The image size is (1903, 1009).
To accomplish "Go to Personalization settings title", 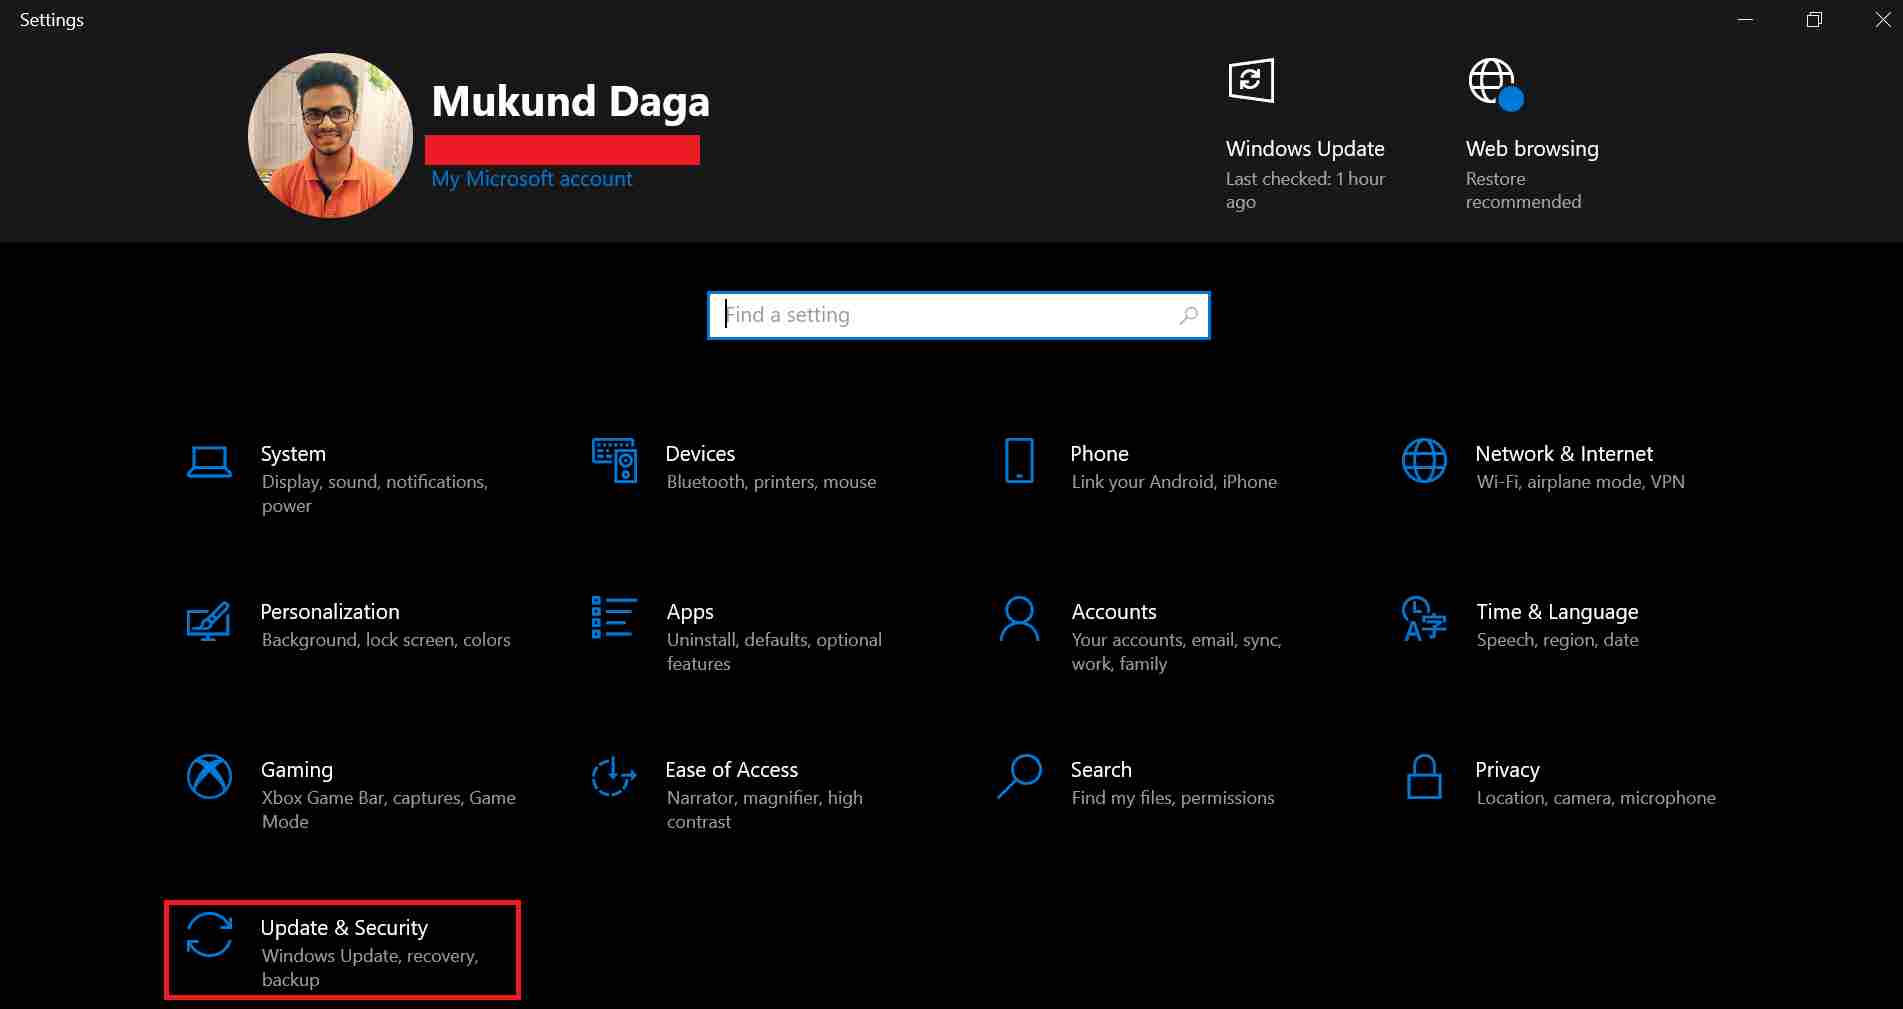I will [330, 612].
